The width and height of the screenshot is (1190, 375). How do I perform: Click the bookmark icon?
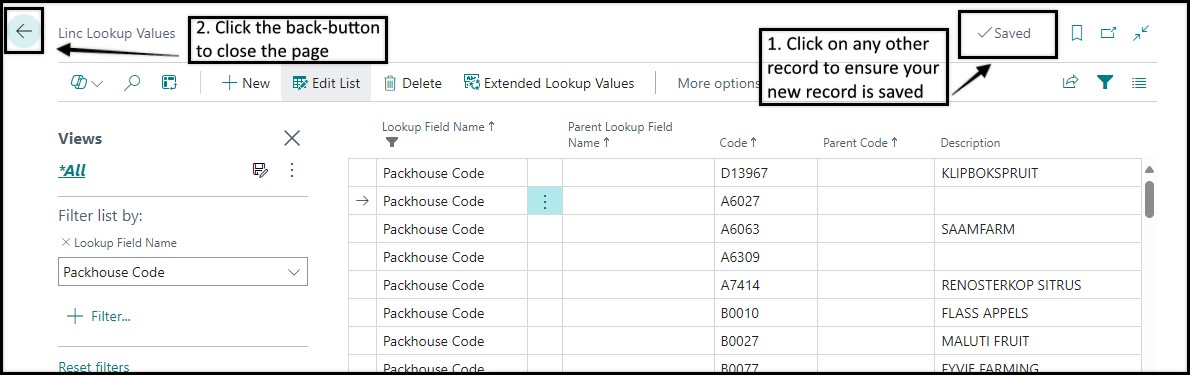1076,33
